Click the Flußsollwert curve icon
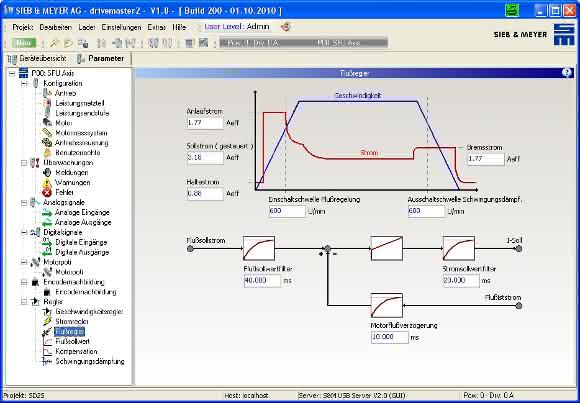This screenshot has height=403, width=580. 47,341
